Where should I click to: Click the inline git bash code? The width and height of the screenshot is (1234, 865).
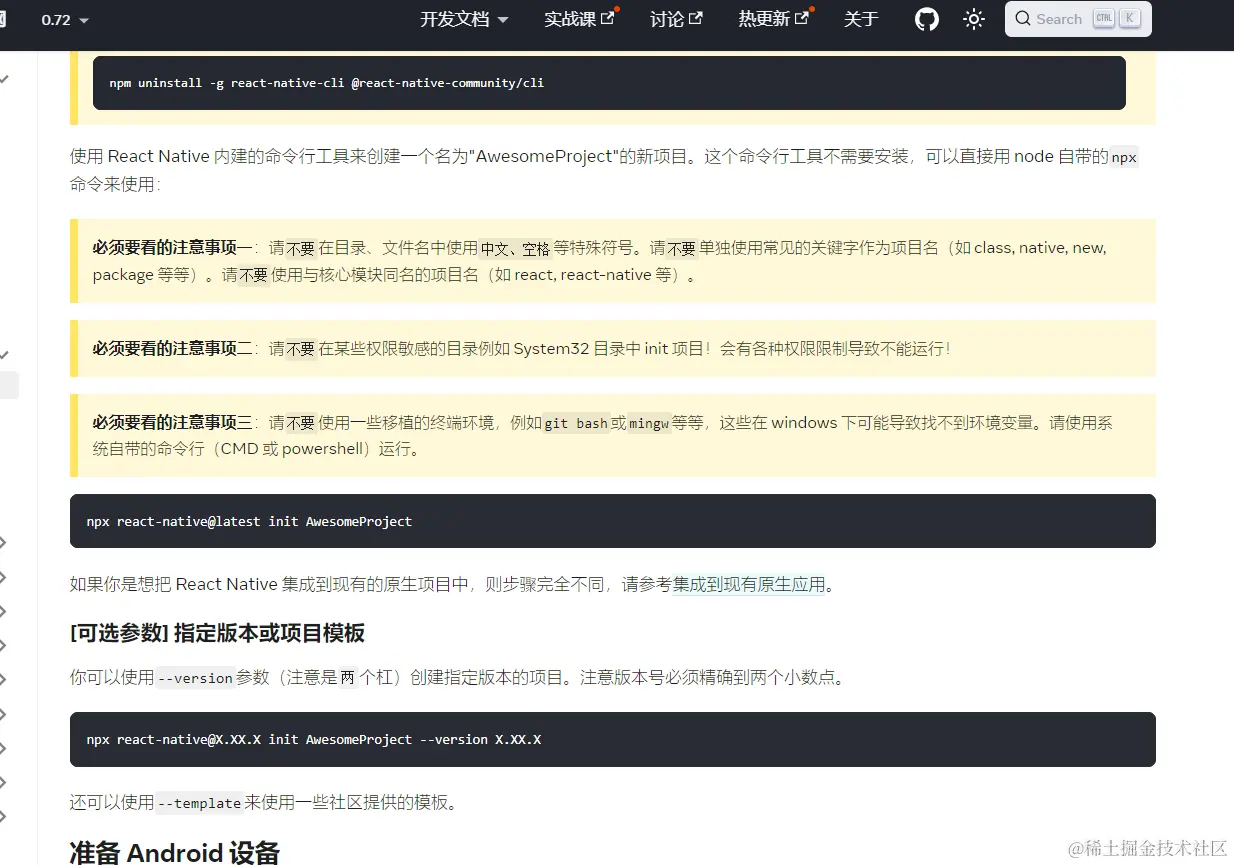coord(576,423)
